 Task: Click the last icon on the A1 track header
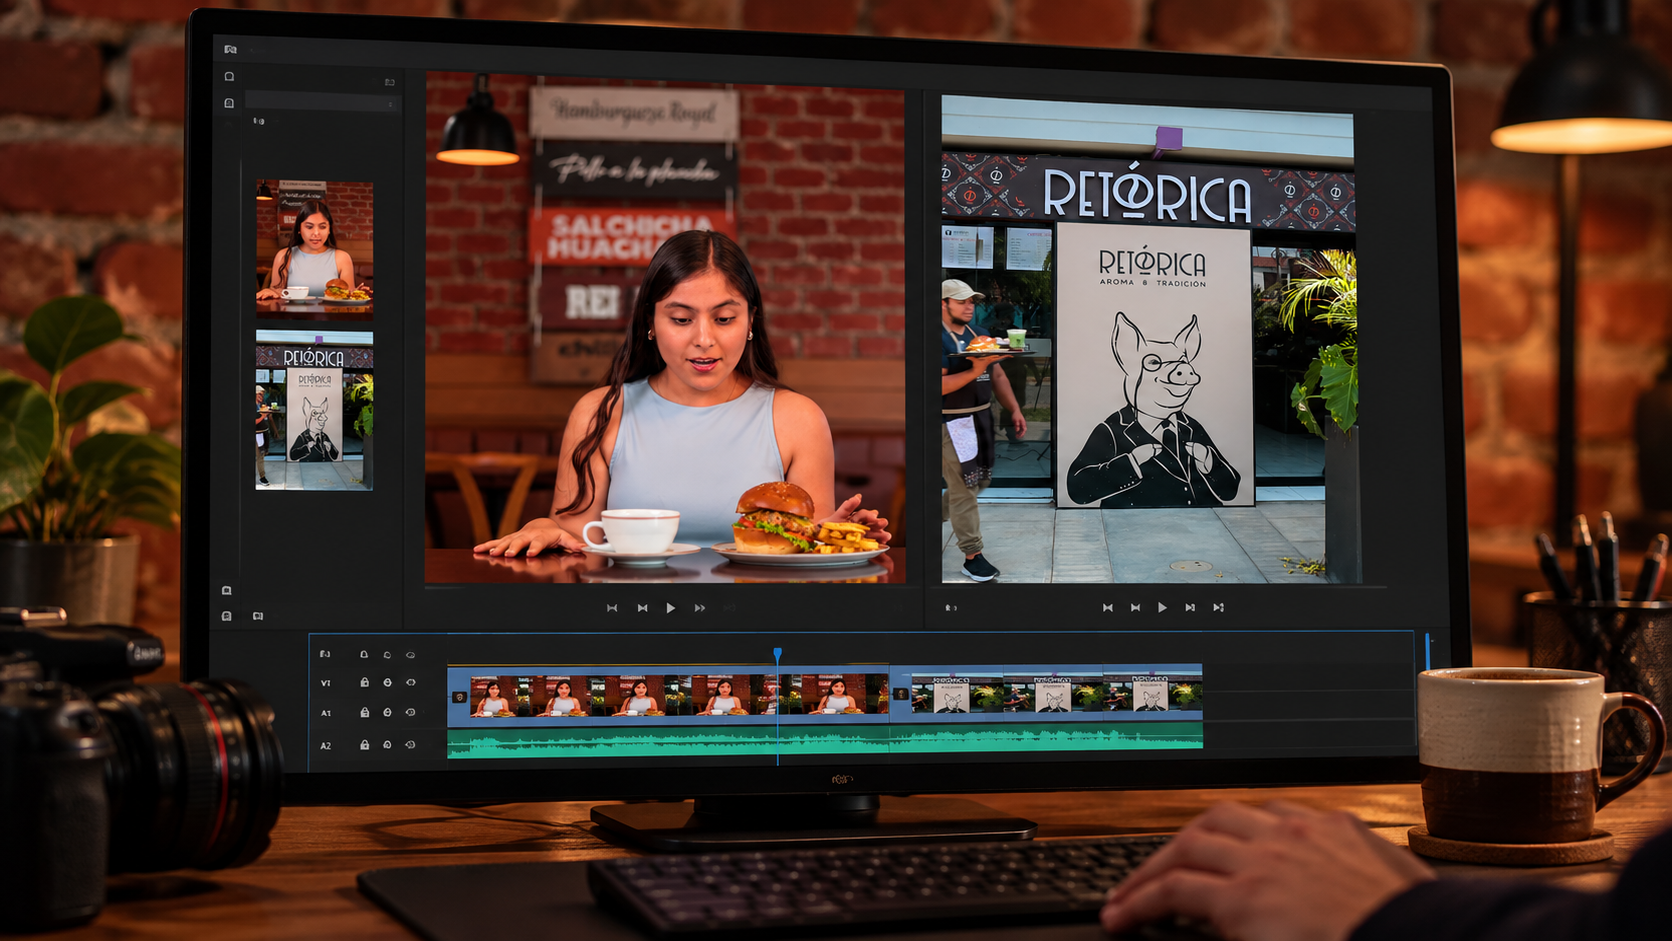(x=410, y=713)
